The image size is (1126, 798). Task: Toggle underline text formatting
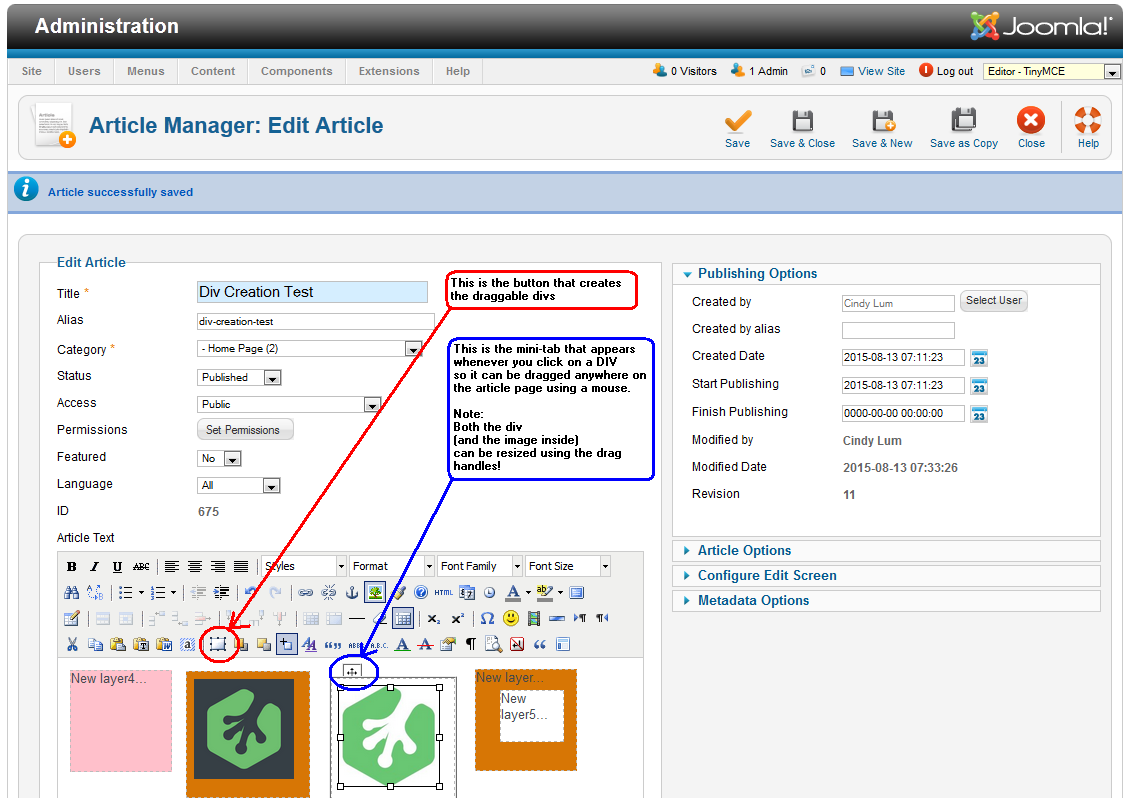pos(118,567)
